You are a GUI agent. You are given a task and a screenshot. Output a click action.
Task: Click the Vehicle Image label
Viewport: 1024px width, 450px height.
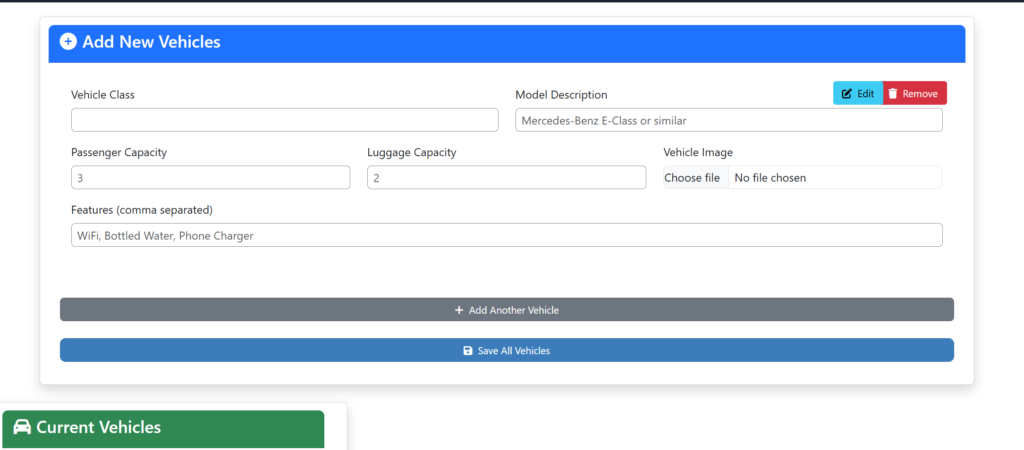point(698,152)
